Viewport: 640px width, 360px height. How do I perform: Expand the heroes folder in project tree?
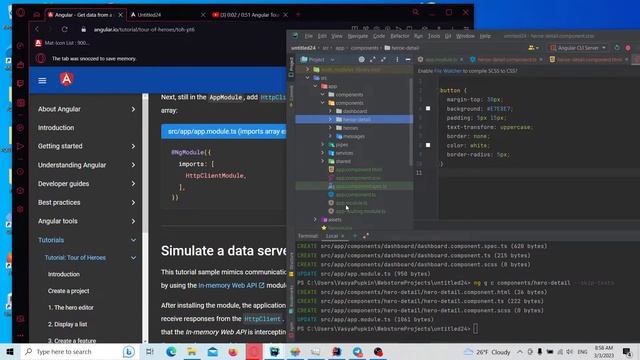pyautogui.click(x=330, y=128)
